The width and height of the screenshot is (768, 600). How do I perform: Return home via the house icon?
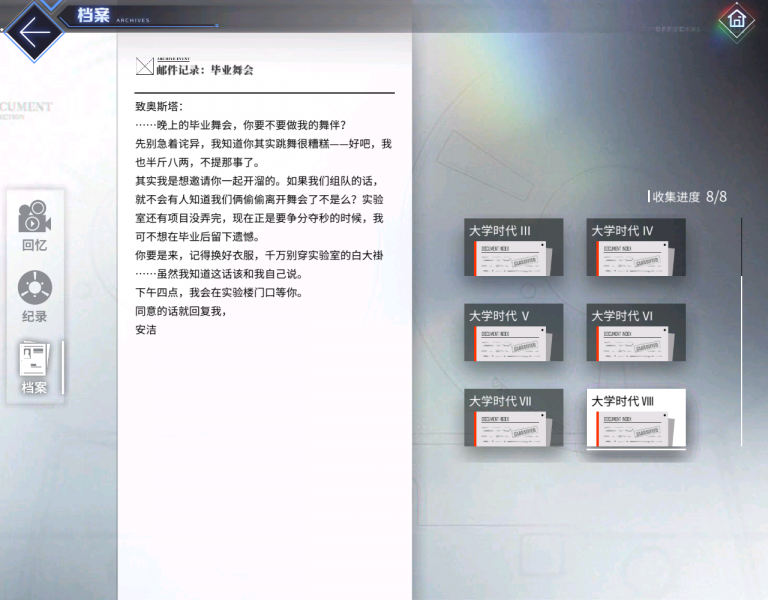pyautogui.click(x=737, y=20)
